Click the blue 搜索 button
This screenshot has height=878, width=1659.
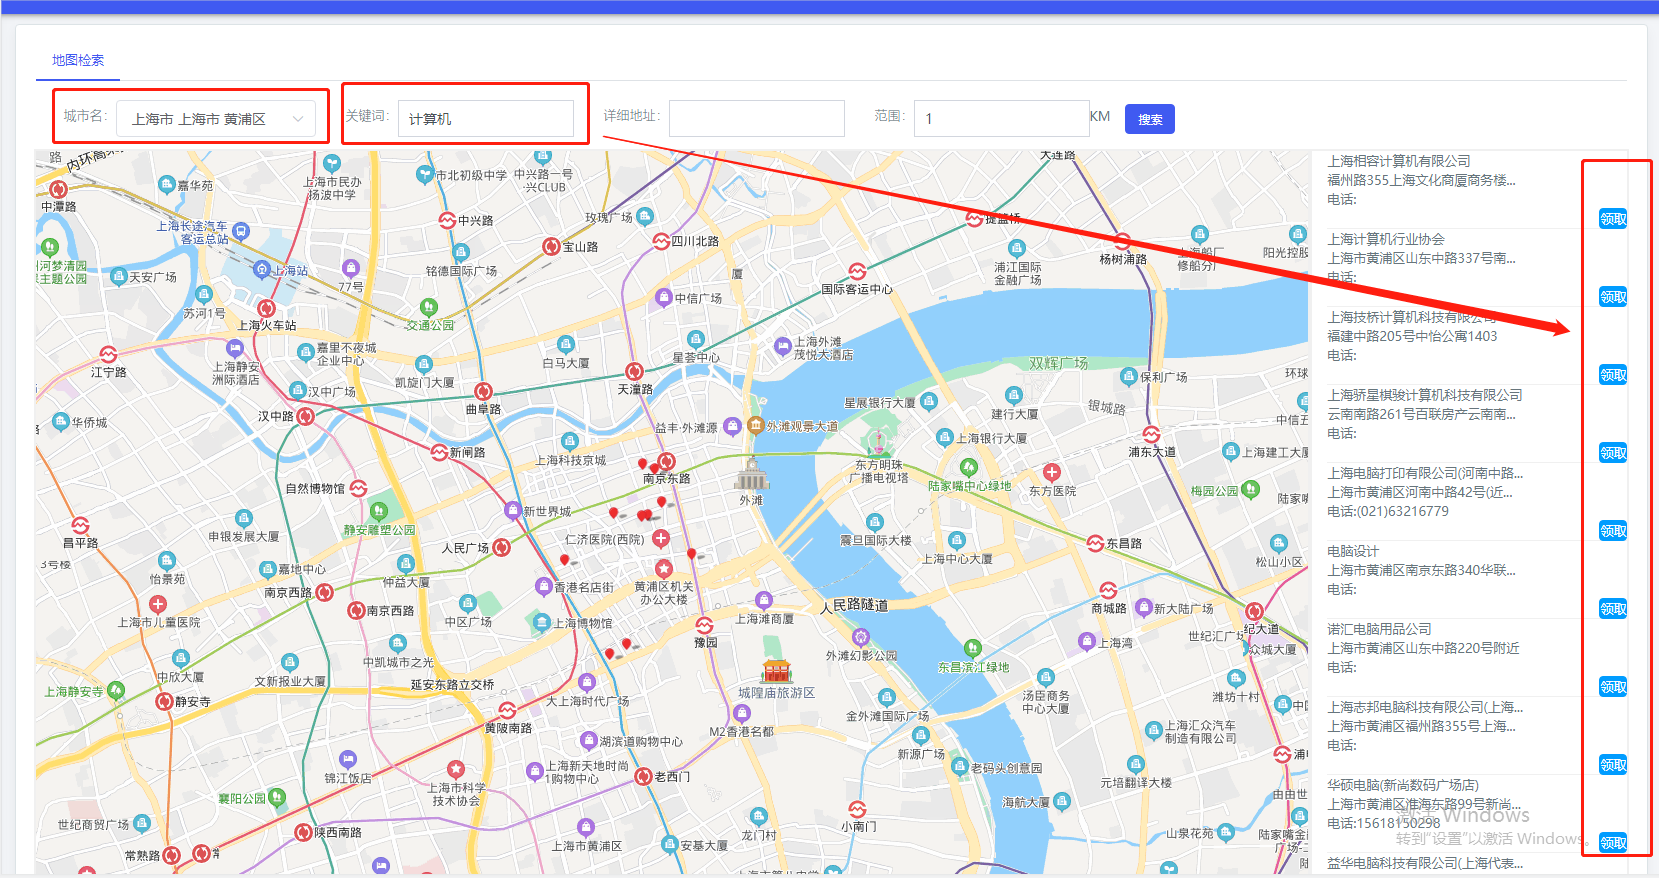coord(1150,119)
